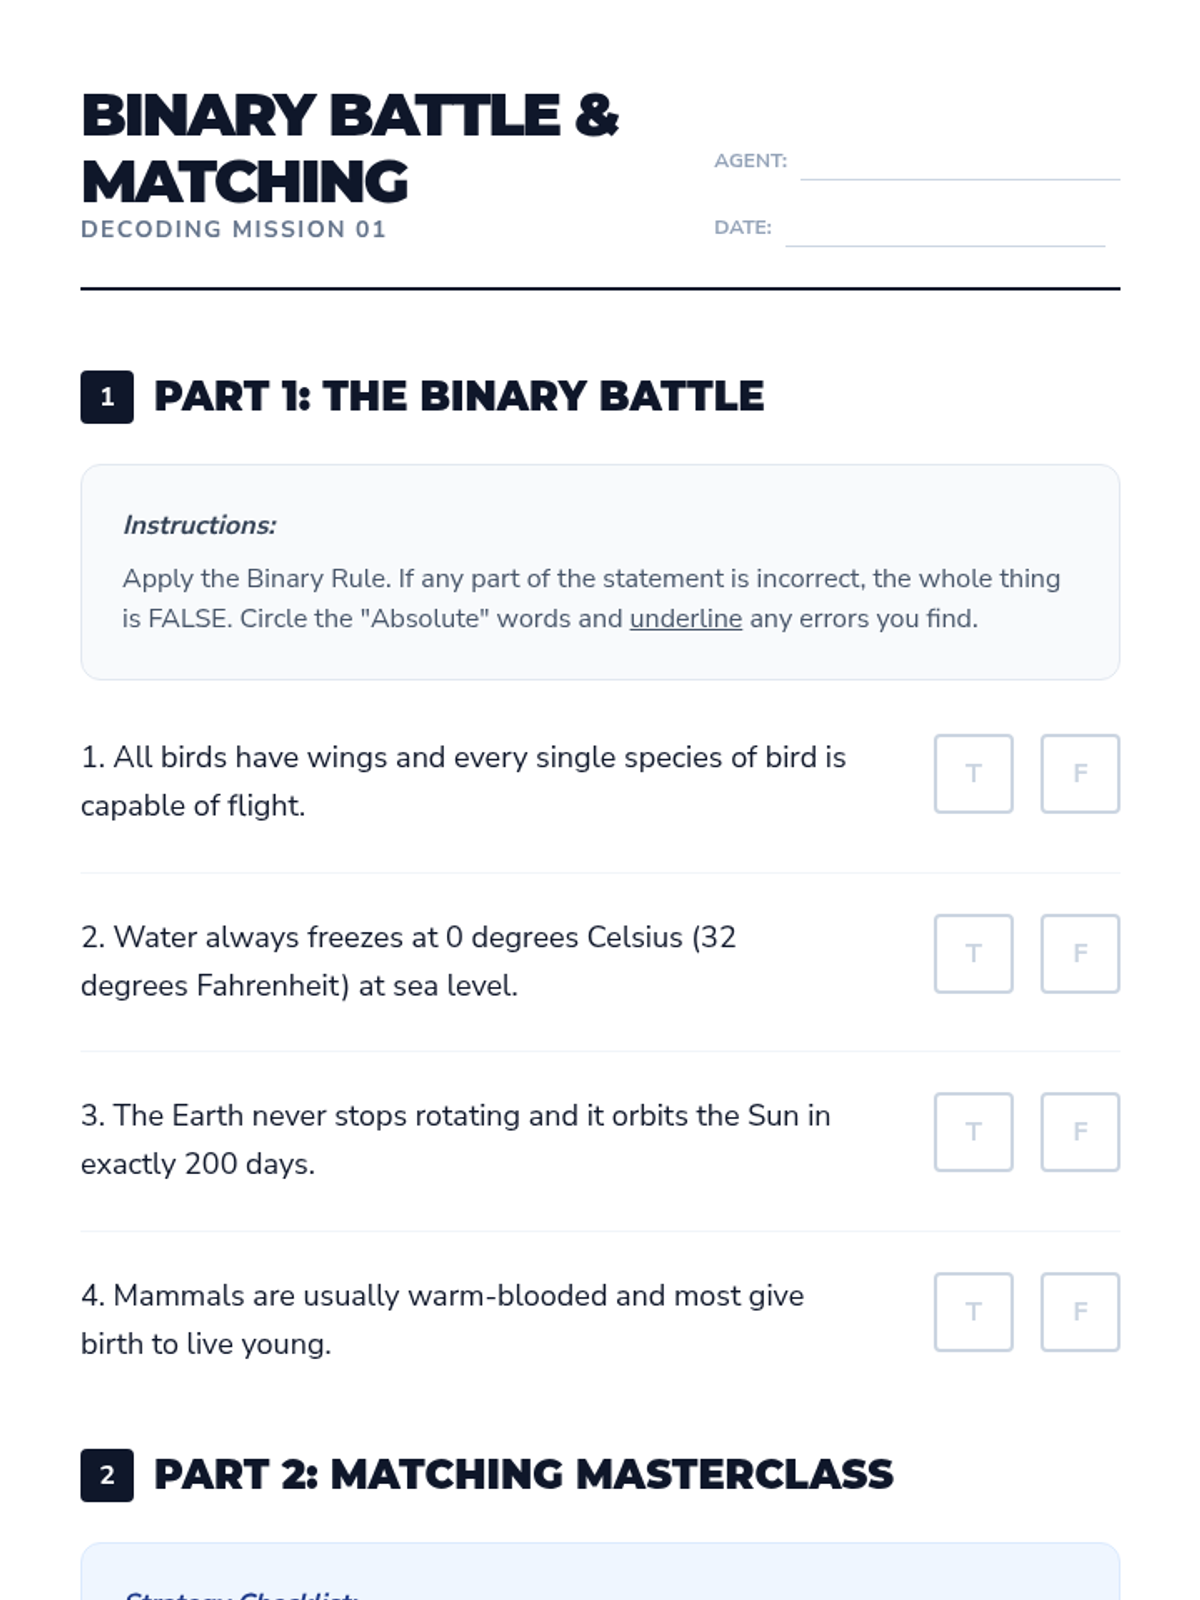
Task: Click the Part 1: The Binary Battle heading
Action: [458, 397]
